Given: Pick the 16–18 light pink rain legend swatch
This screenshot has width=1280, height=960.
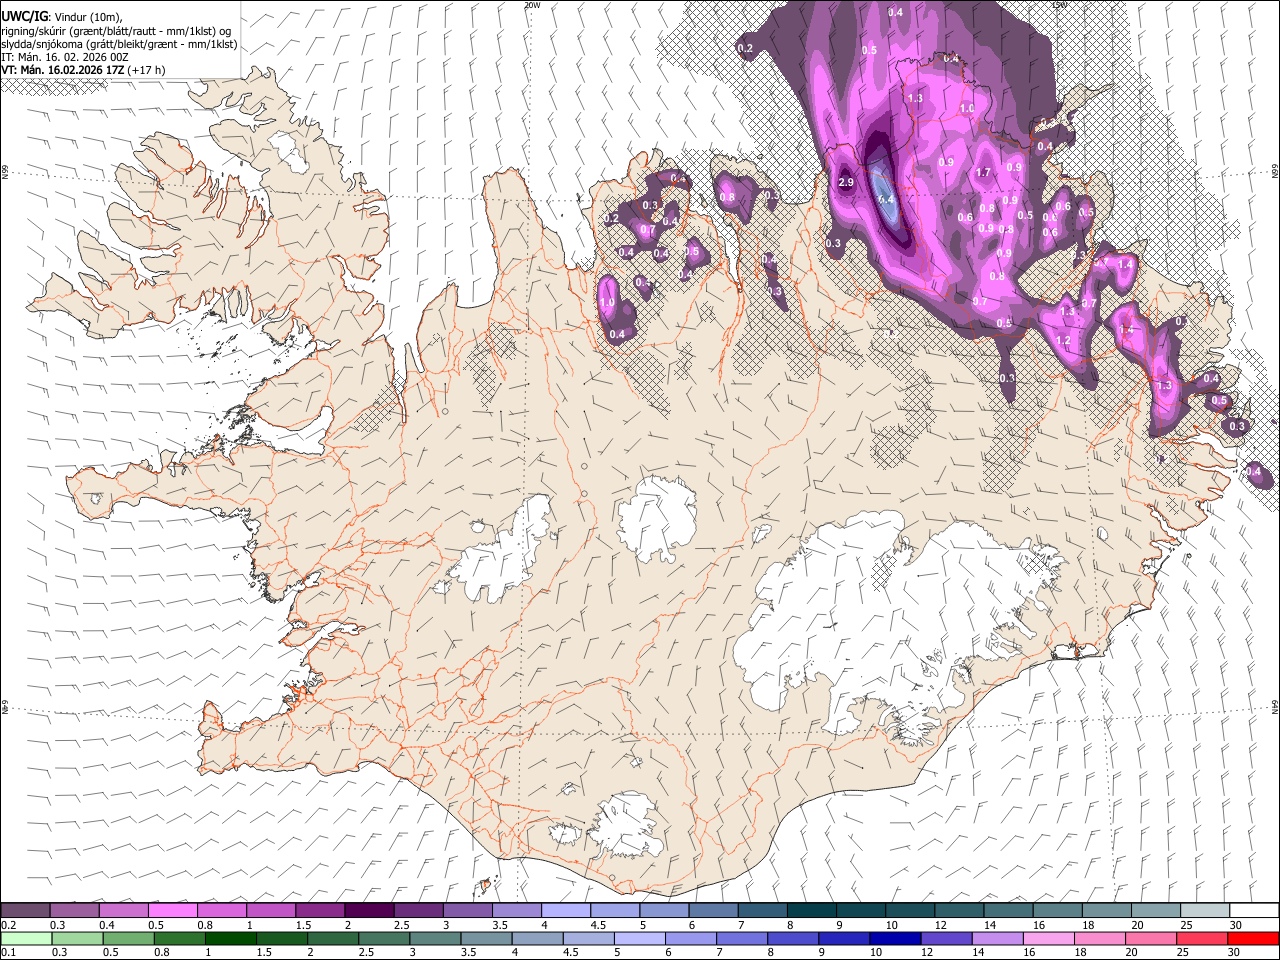Looking at the screenshot, I should tap(1048, 938).
